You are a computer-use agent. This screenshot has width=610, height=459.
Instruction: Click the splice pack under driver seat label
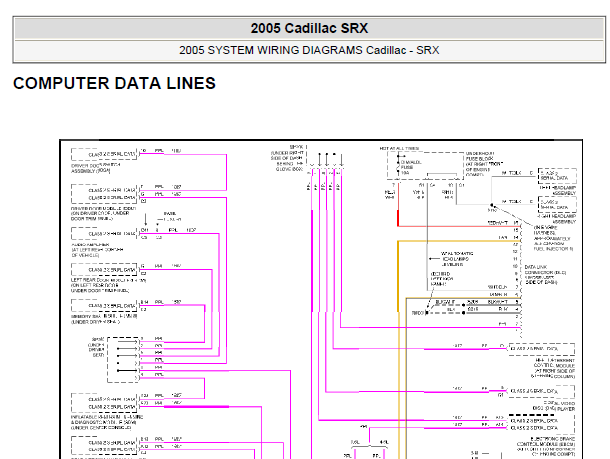point(96,347)
